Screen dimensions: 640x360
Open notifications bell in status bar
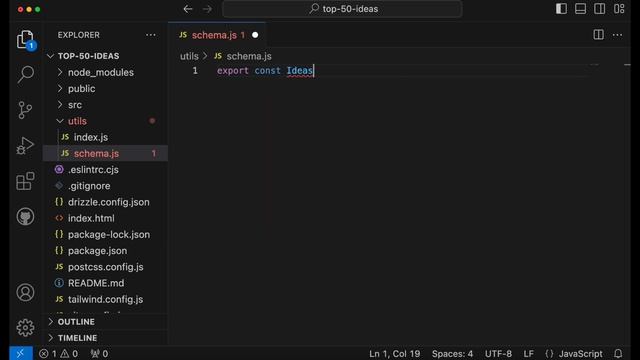pyautogui.click(x=618, y=353)
